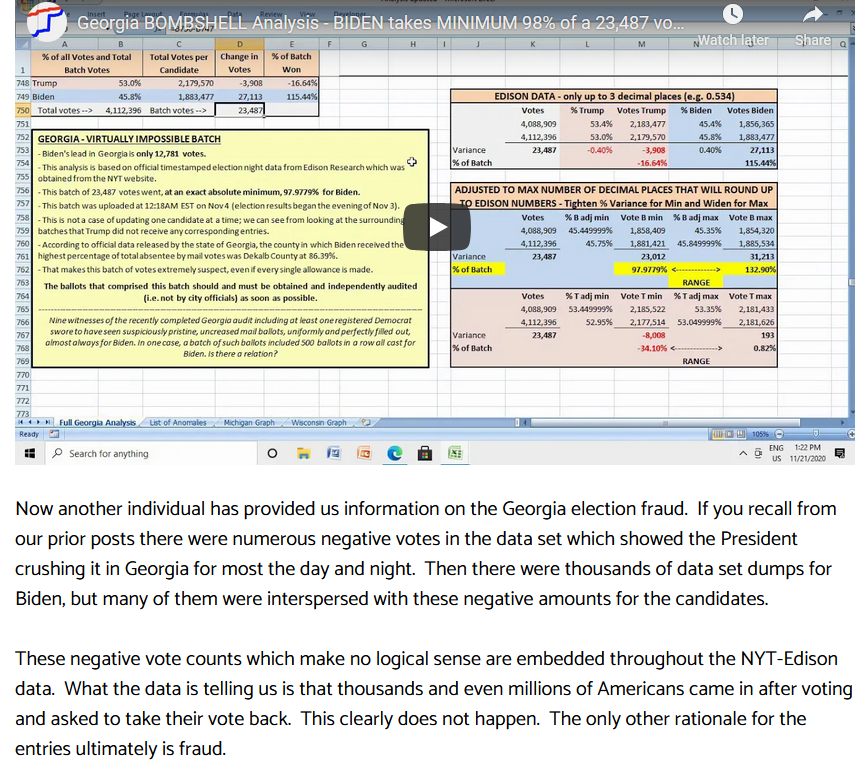Viewport: 855px width, 774px height.
Task: Expand the hidden system tray icons chevron
Action: (743, 454)
